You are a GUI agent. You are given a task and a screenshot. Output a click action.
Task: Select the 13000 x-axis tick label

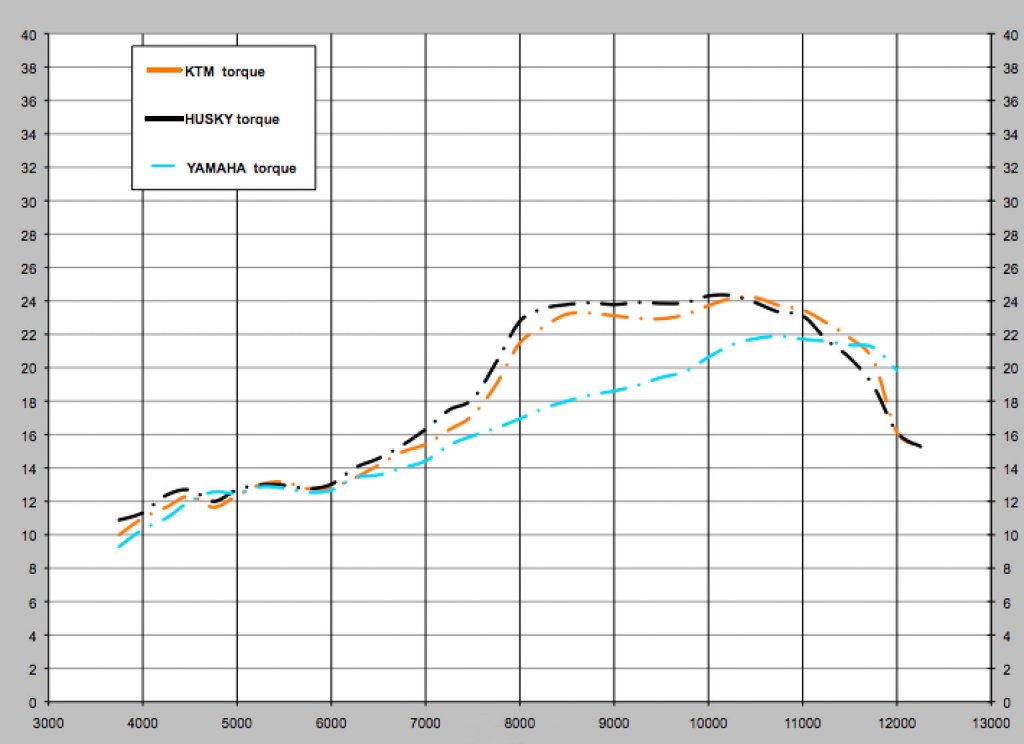point(990,722)
